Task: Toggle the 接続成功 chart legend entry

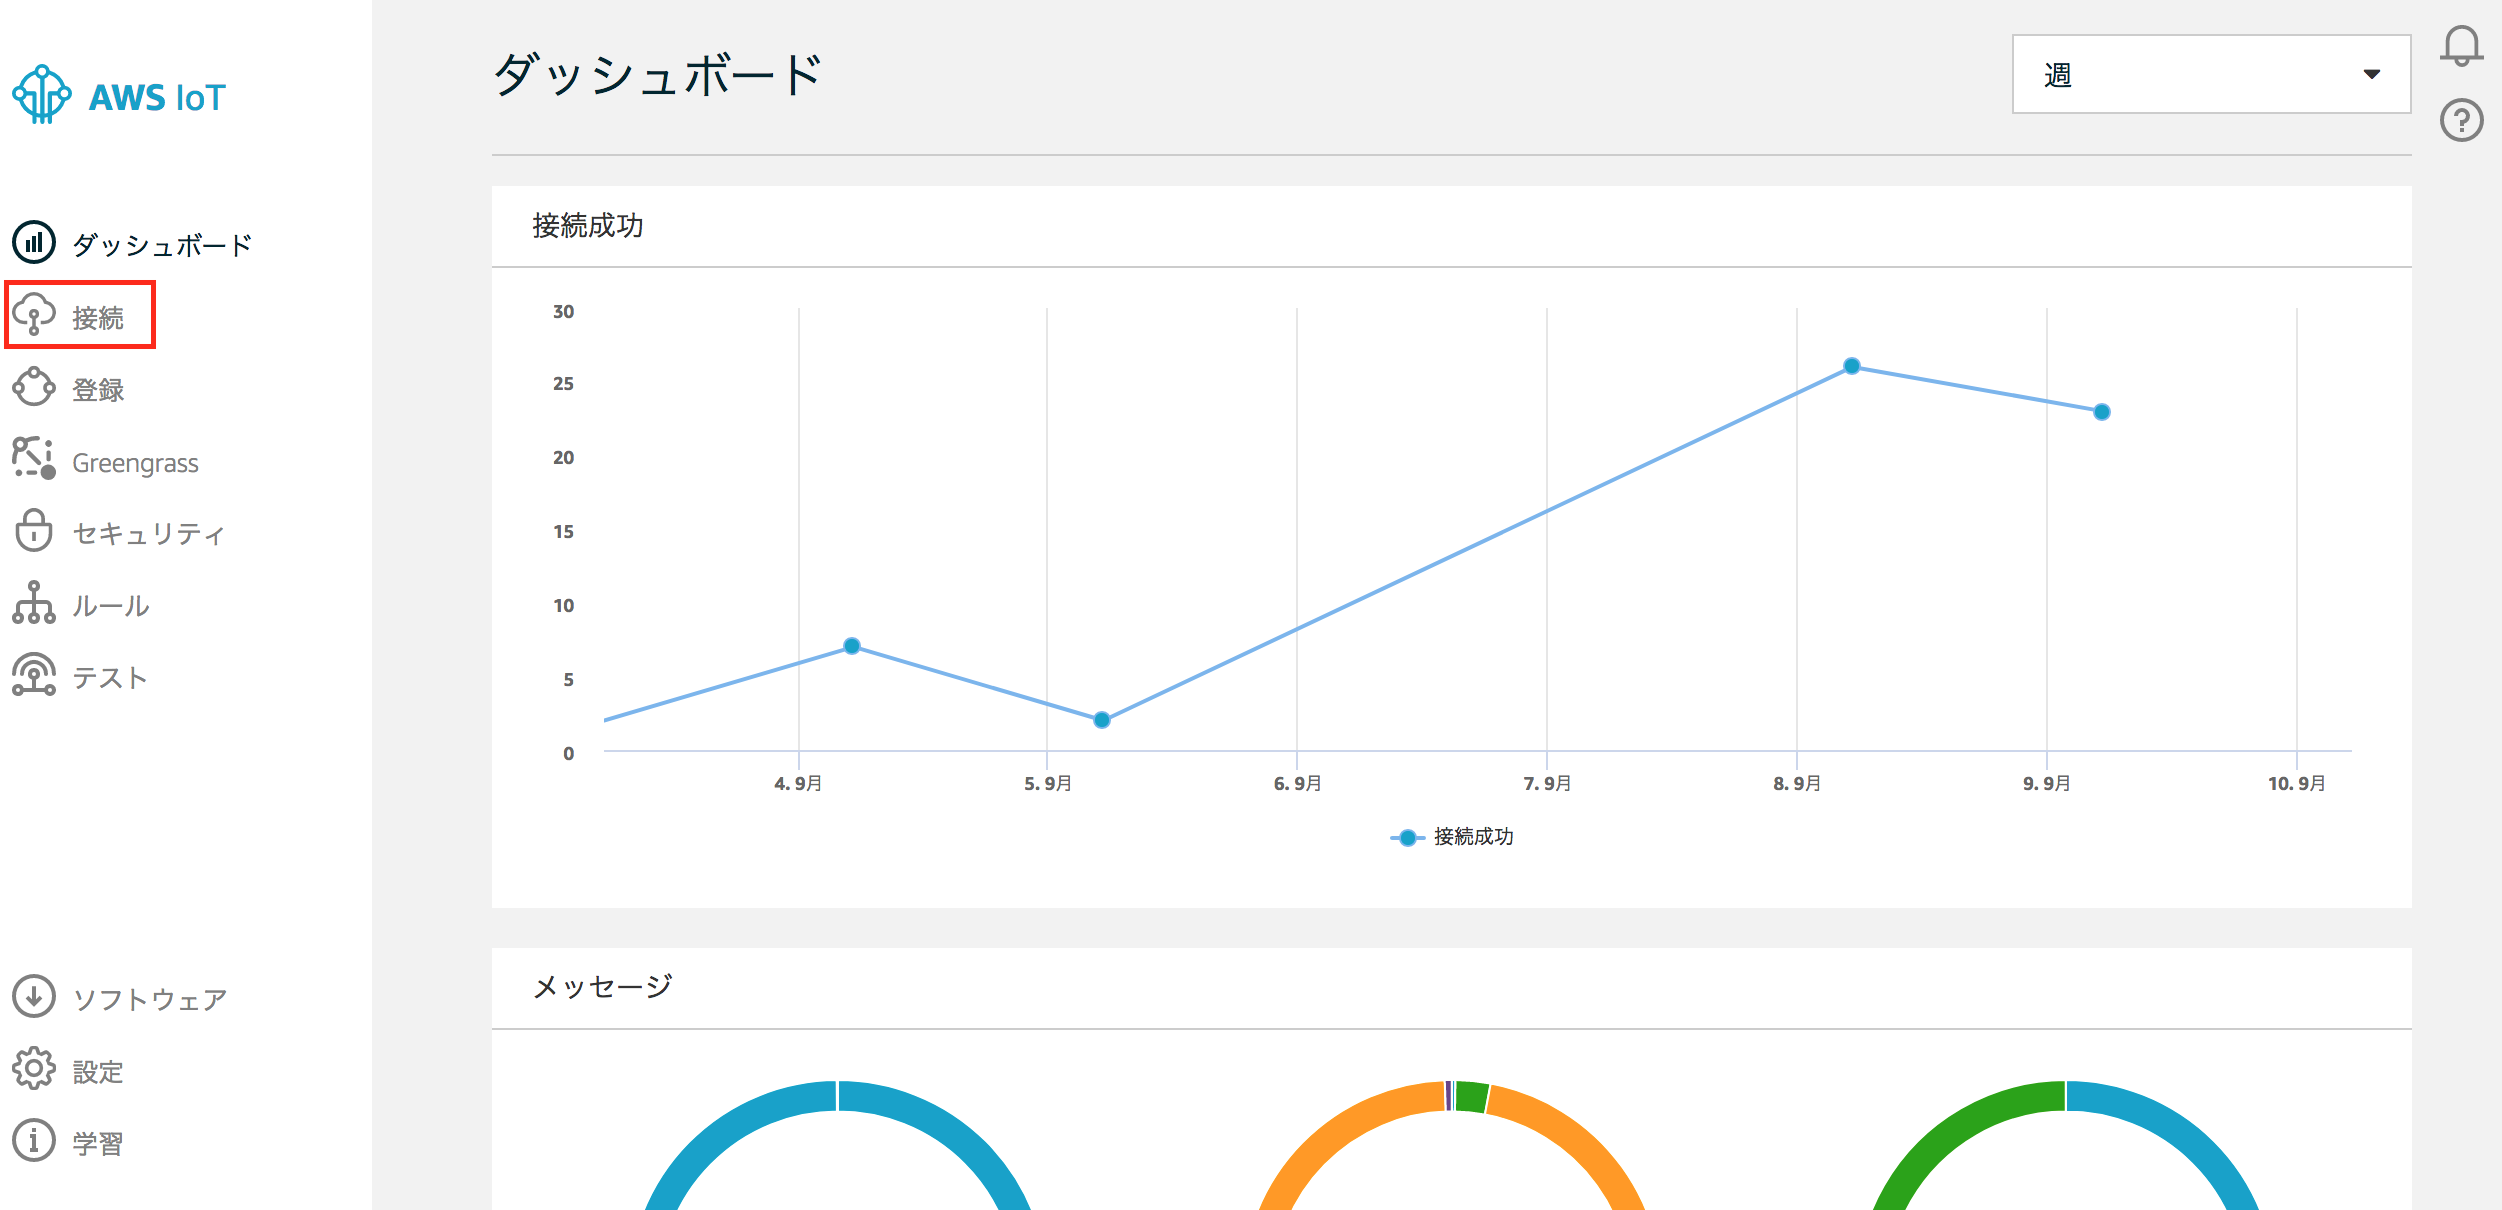Action: pyautogui.click(x=1452, y=837)
